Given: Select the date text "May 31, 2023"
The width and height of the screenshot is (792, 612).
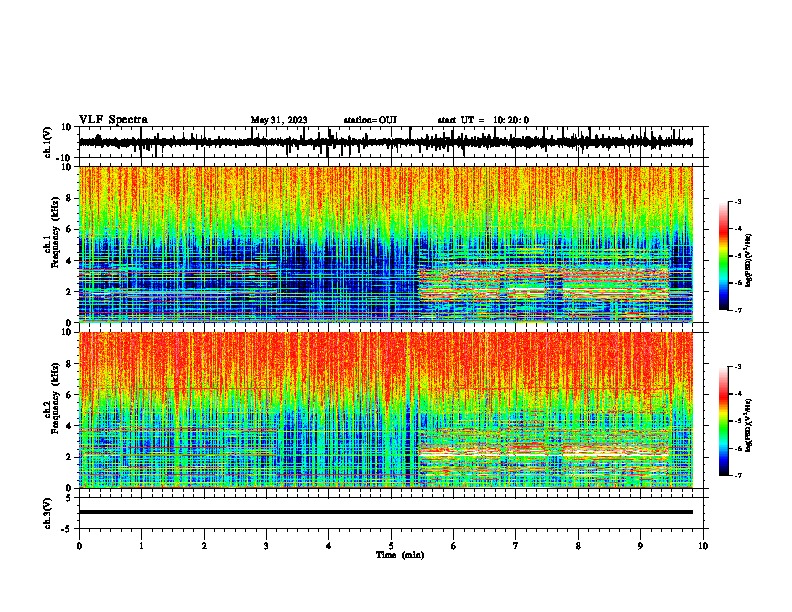Looking at the screenshot, I should 279,120.
